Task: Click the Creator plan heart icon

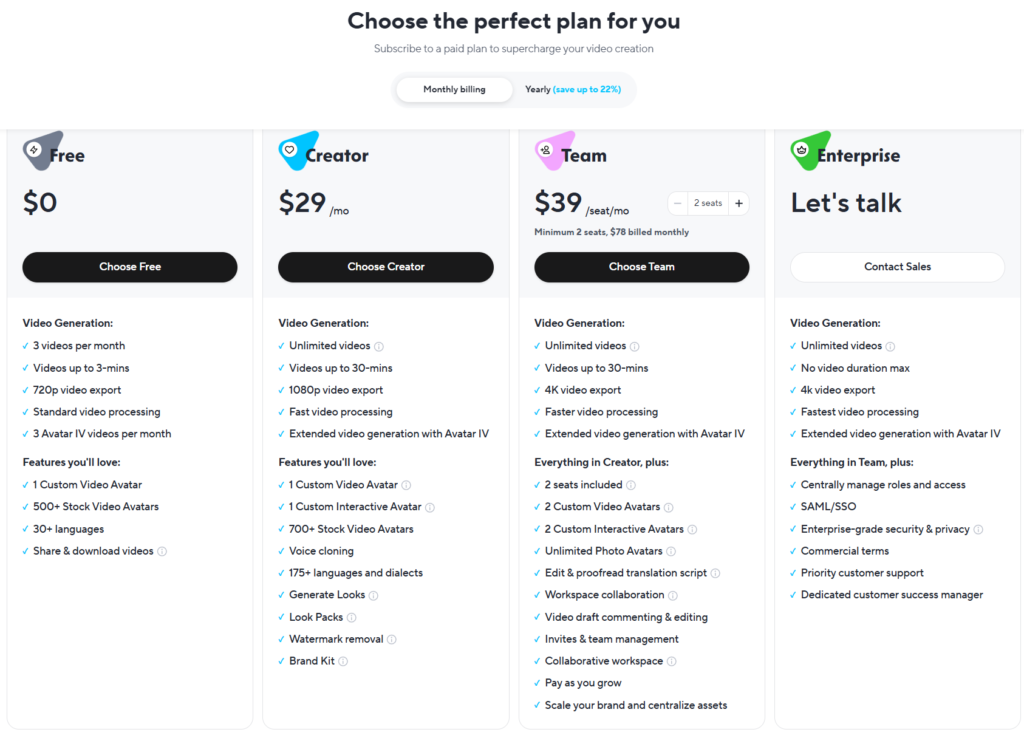Action: [x=290, y=150]
